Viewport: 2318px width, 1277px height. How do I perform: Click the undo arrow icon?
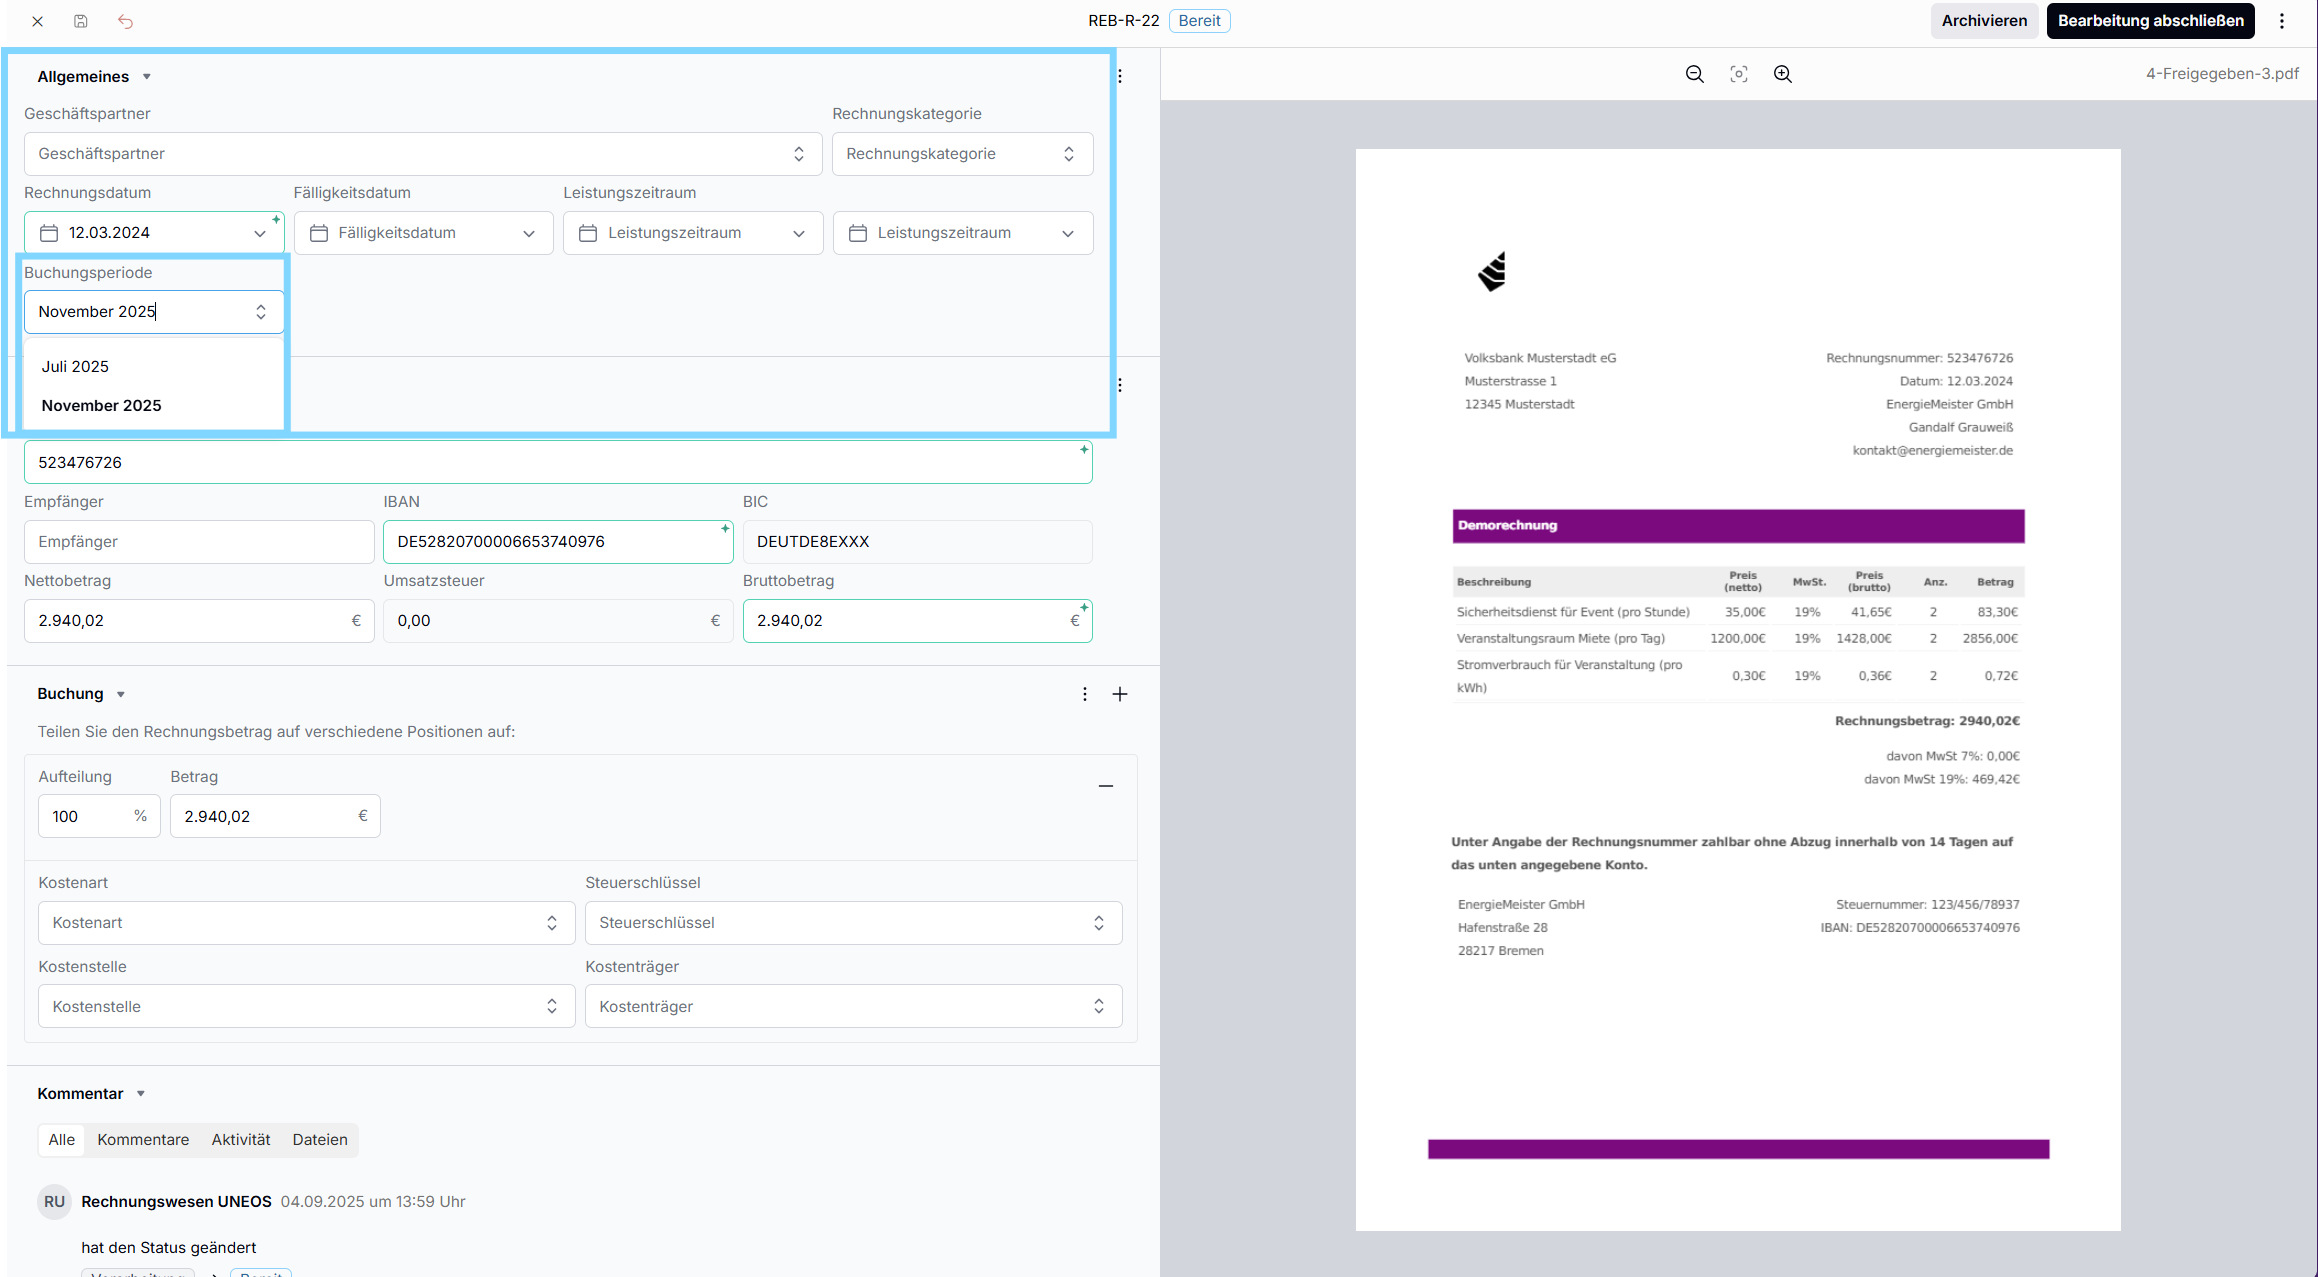pyautogui.click(x=125, y=21)
